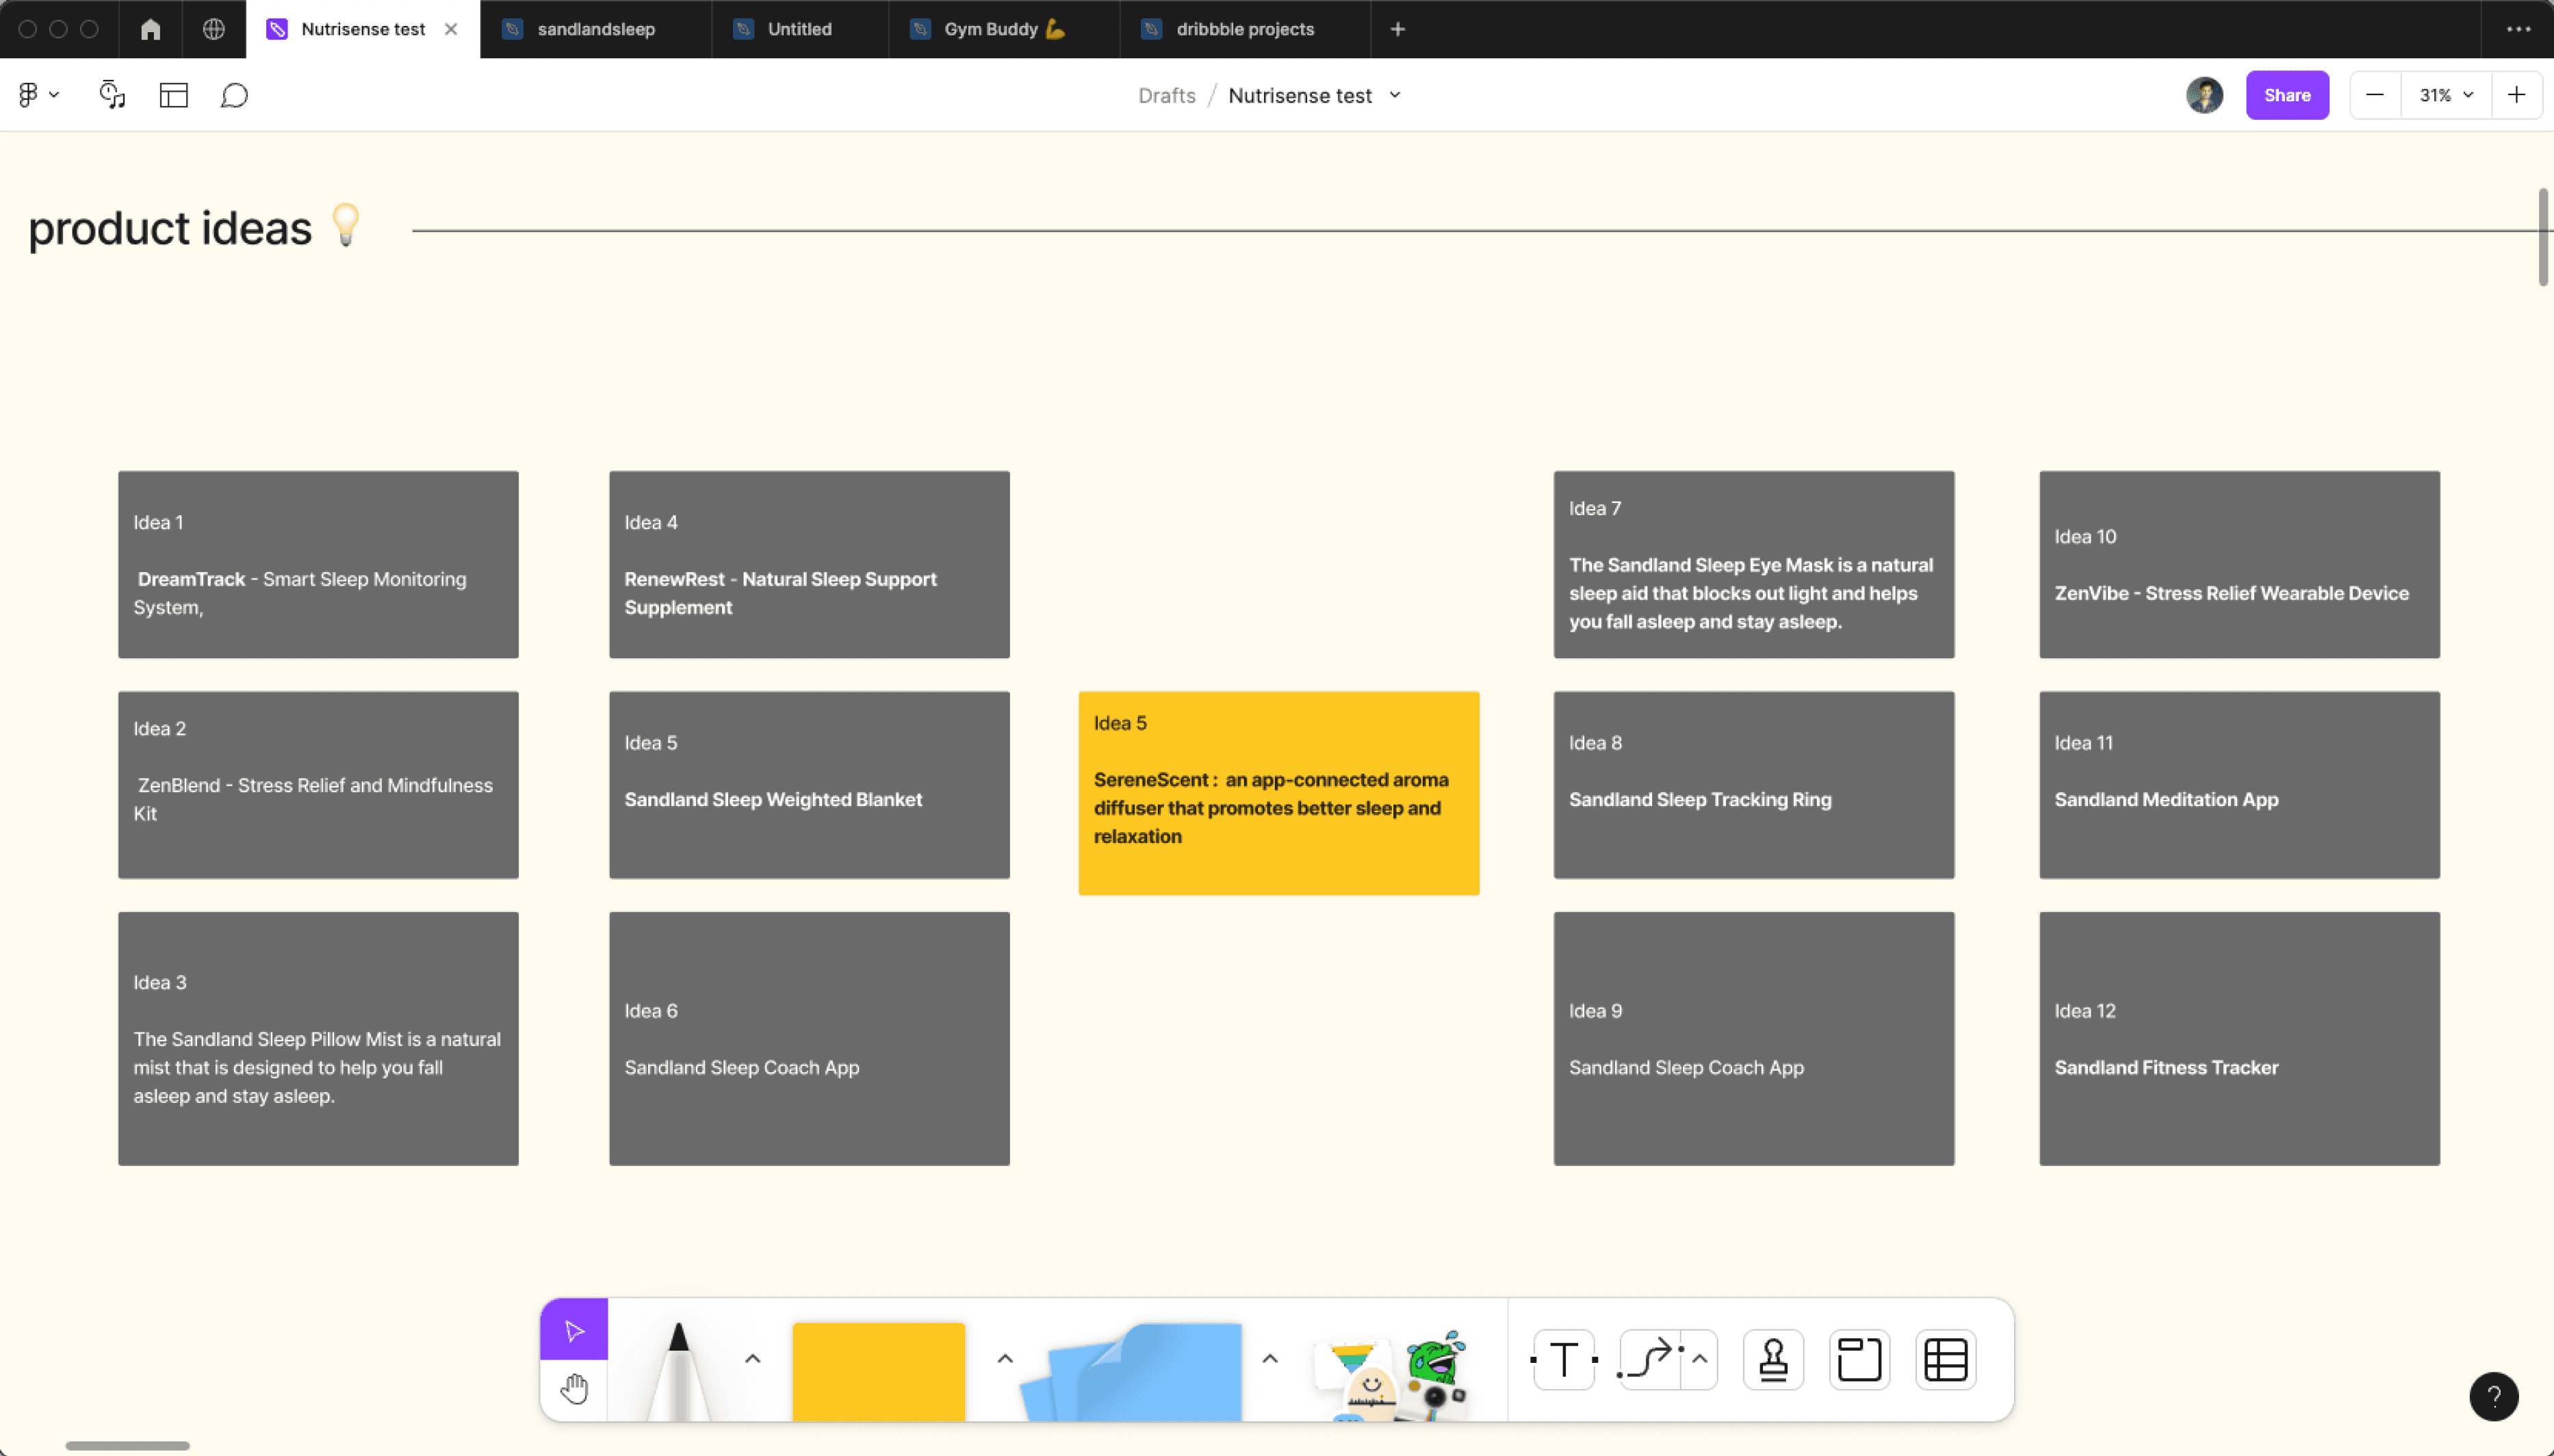Select the Move cursor tool

574,1330
